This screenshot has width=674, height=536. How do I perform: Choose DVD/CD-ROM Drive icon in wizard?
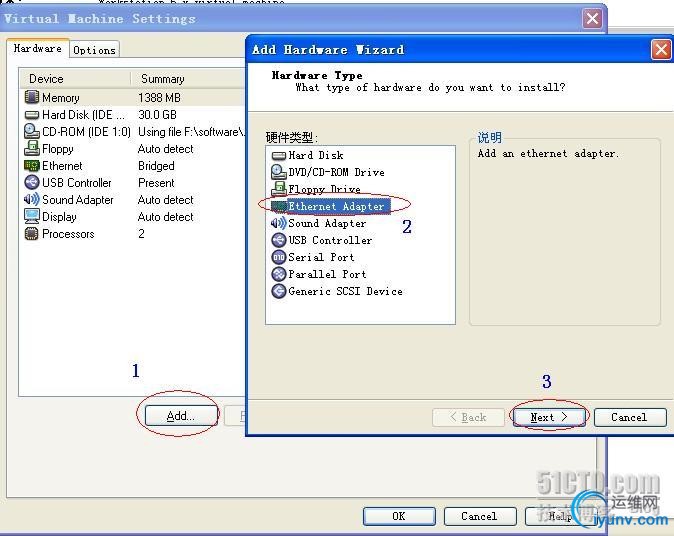coord(279,172)
